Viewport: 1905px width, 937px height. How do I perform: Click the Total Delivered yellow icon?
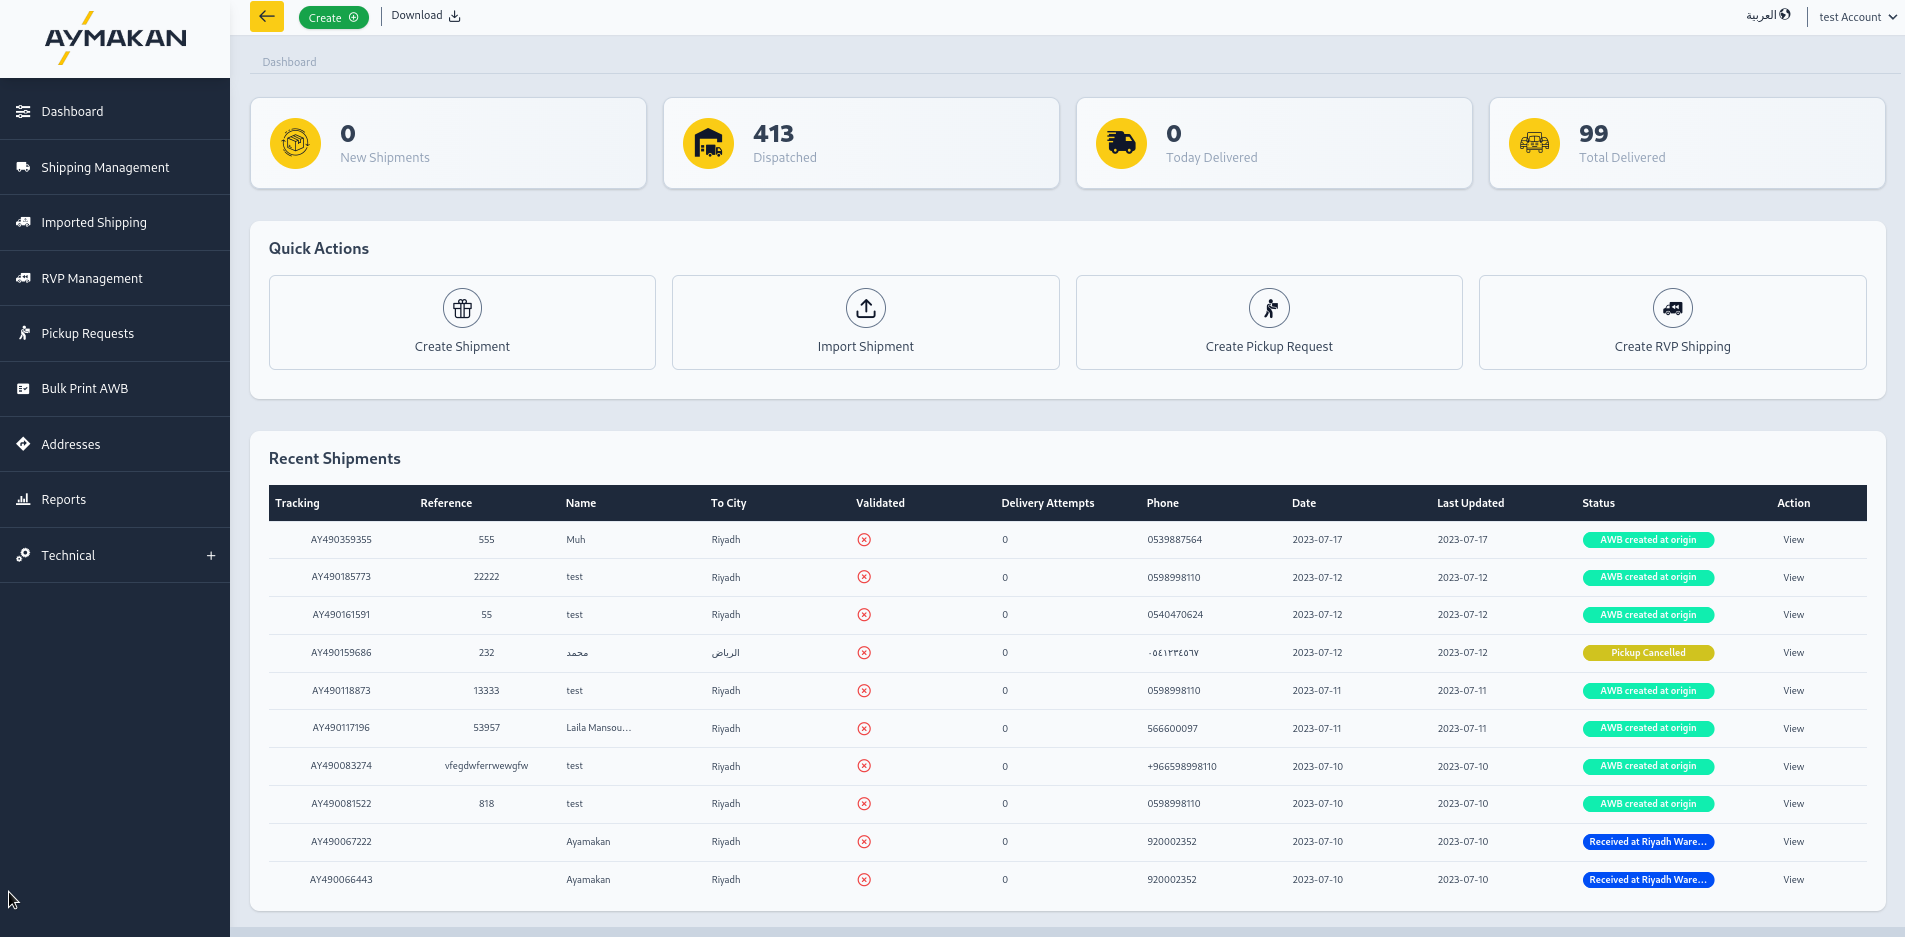(x=1534, y=144)
